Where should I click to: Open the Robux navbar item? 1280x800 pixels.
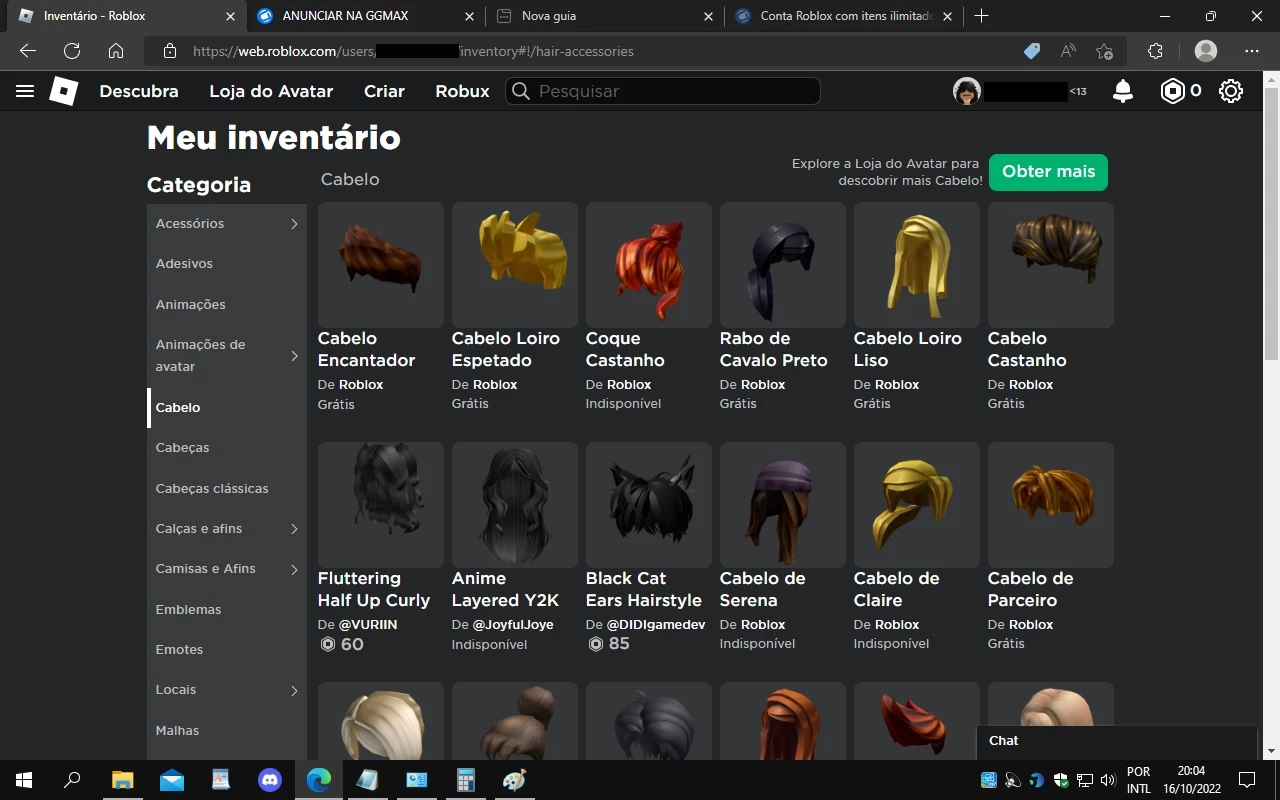[462, 91]
